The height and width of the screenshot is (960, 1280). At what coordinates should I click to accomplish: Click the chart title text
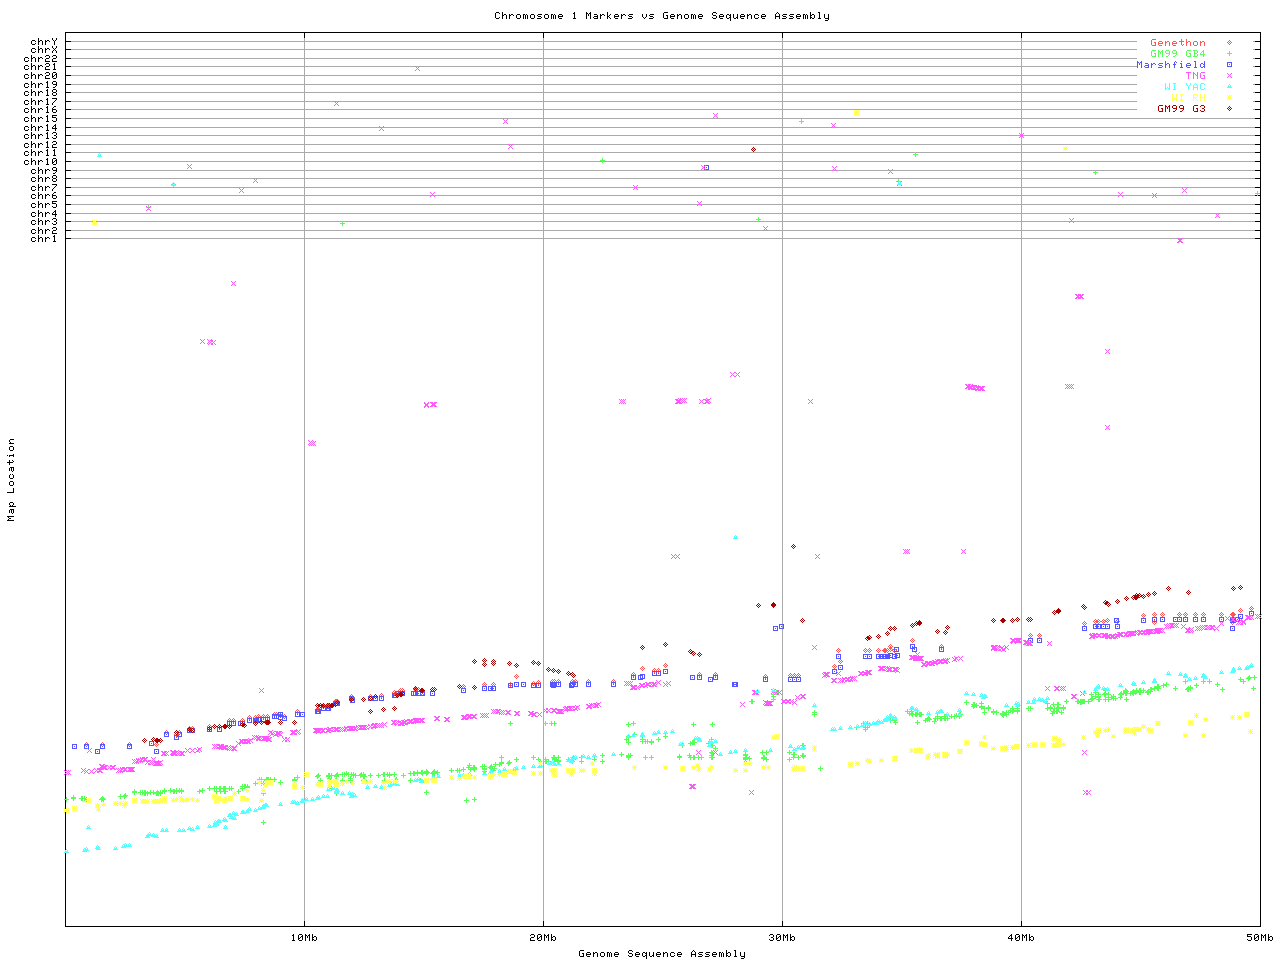tap(661, 16)
